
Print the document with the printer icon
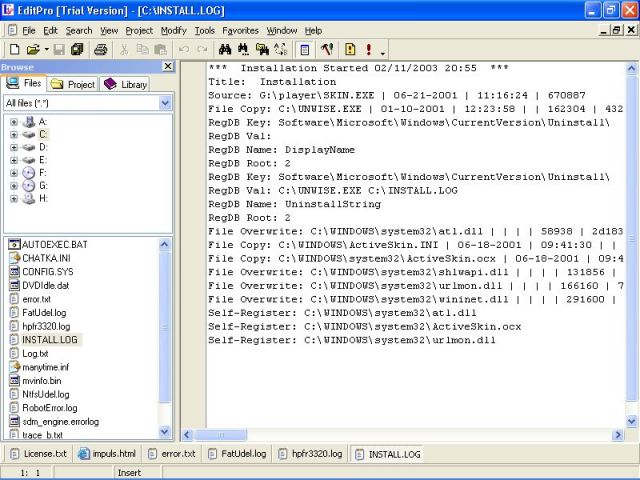[100, 49]
